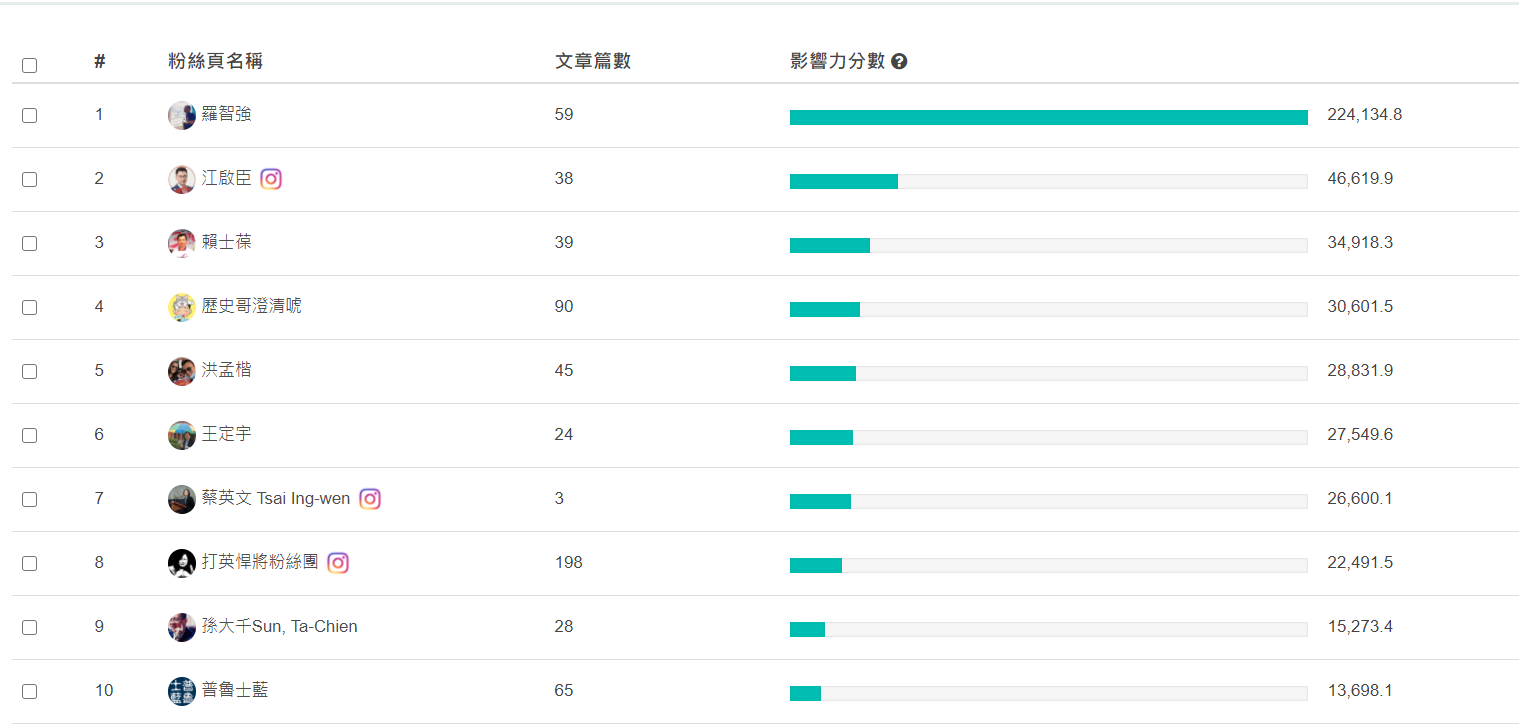This screenshot has height=726, width=1519.
Task: Click 羅智強's profile avatar
Action: [x=182, y=115]
